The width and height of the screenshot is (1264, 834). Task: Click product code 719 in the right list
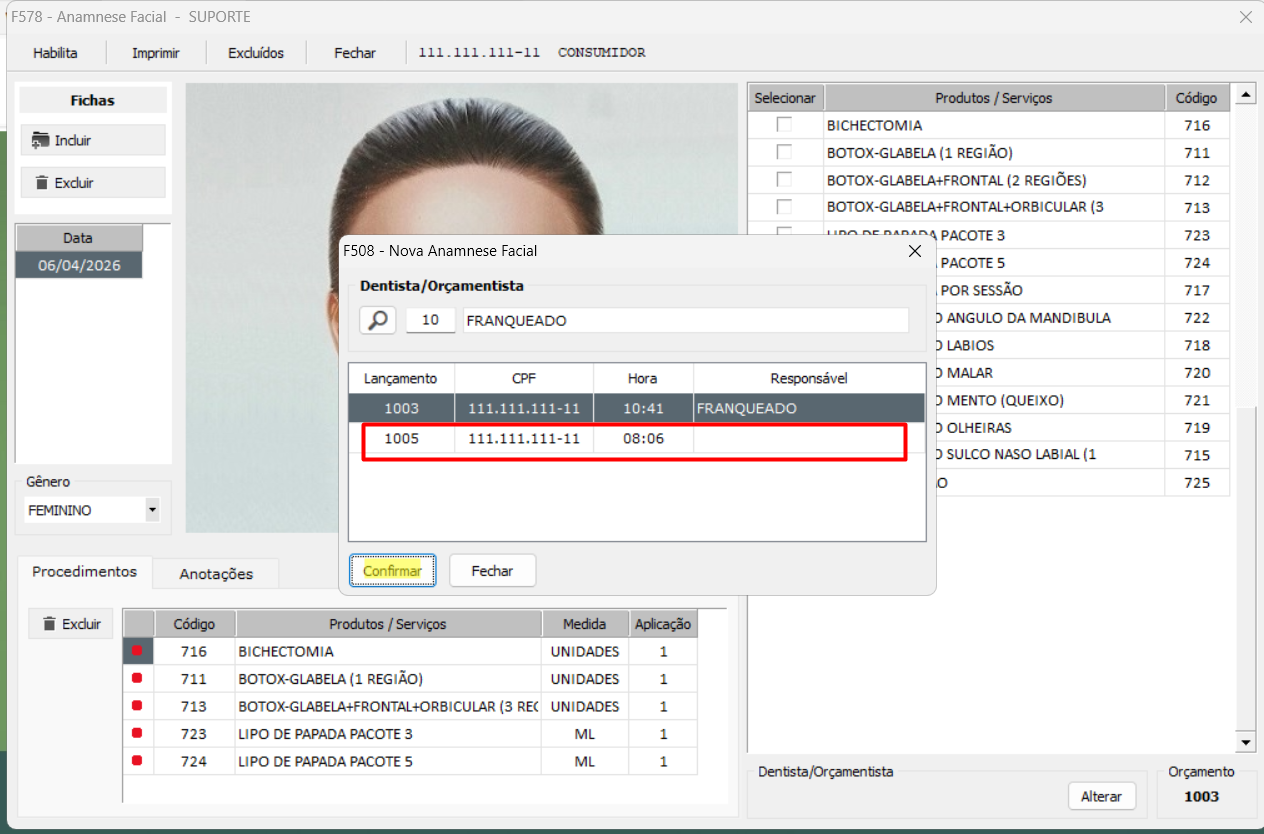pyautogui.click(x=1196, y=427)
